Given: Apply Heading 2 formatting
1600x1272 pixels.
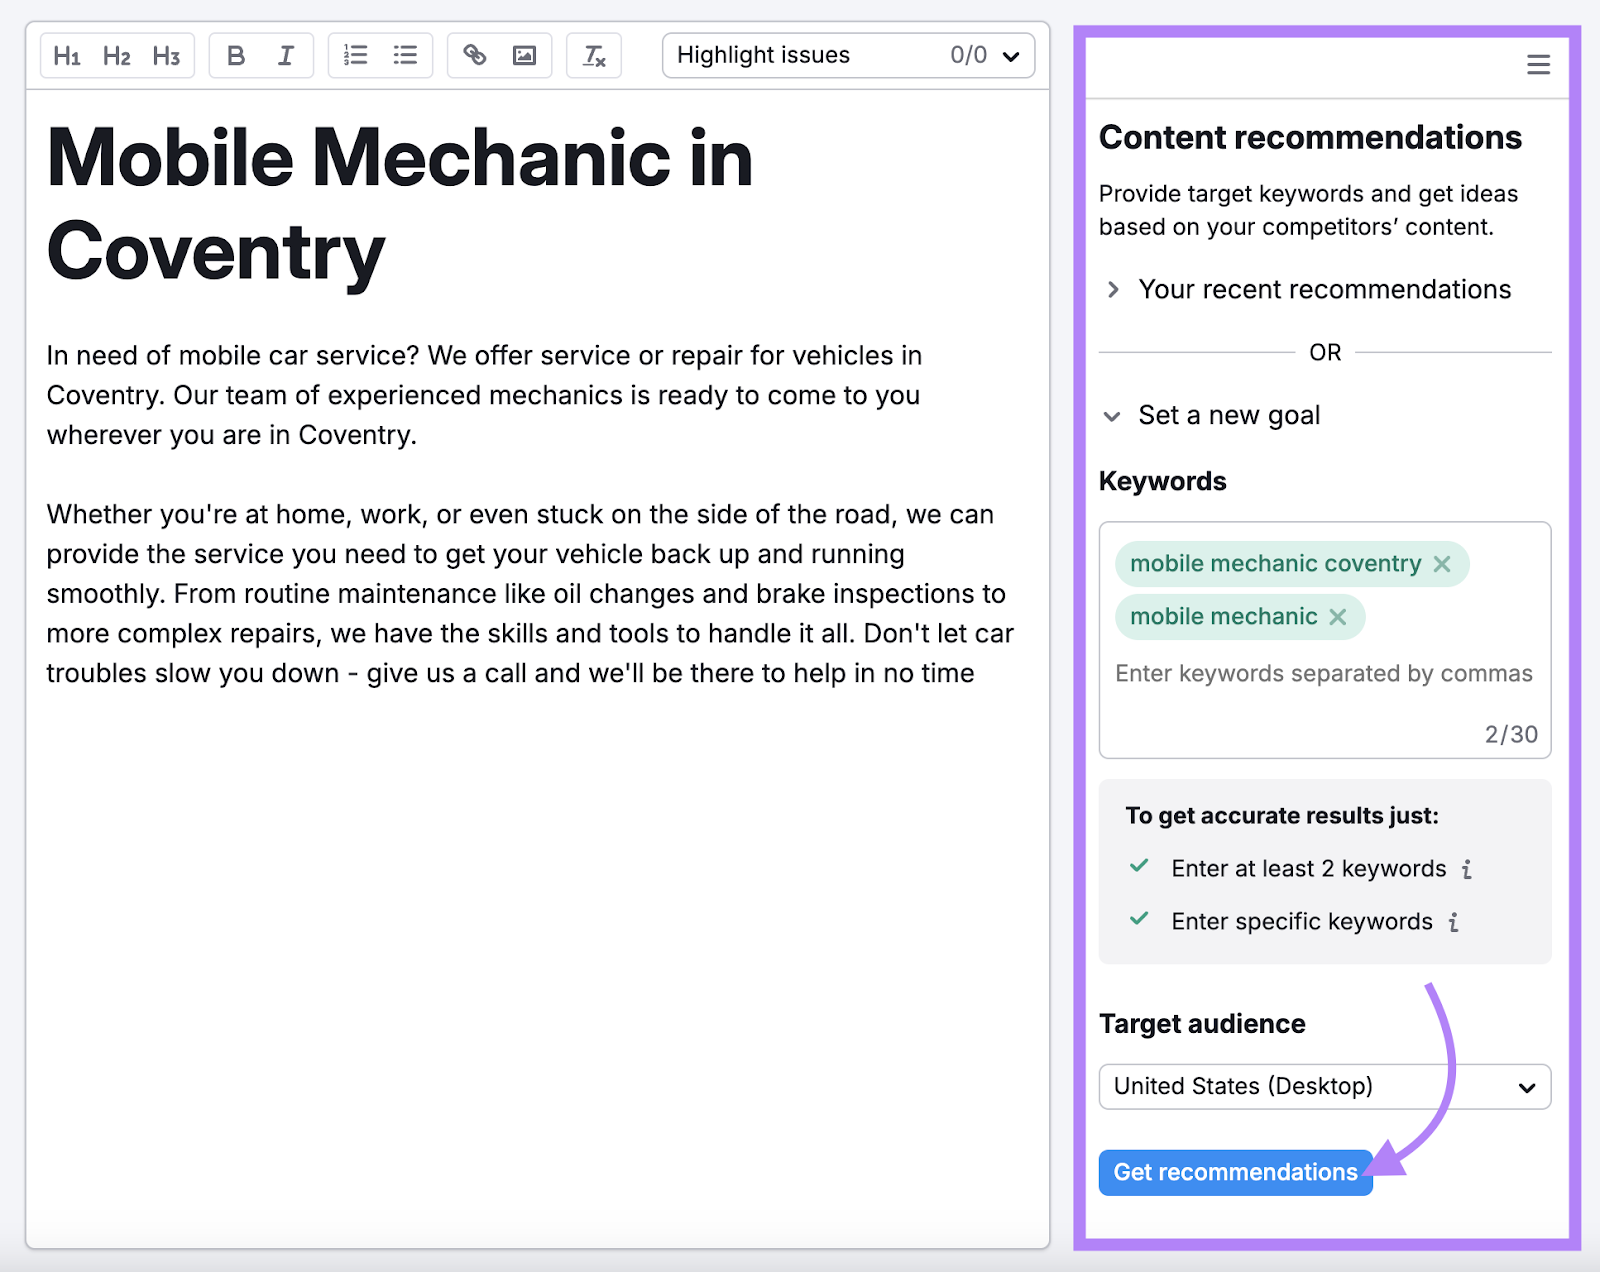Looking at the screenshot, I should pyautogui.click(x=117, y=55).
